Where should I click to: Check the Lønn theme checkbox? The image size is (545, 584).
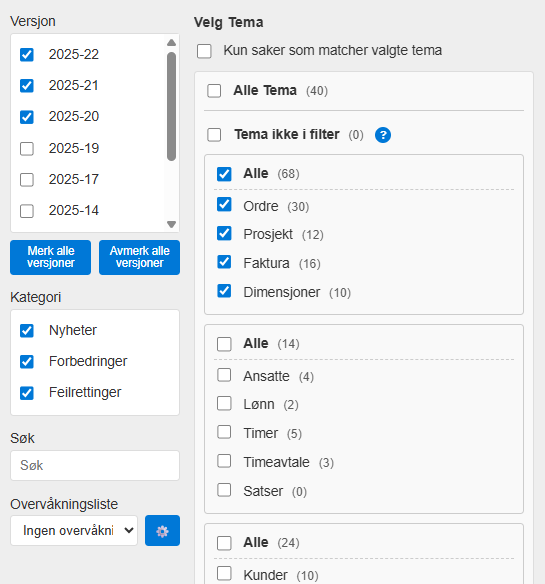pos(224,403)
